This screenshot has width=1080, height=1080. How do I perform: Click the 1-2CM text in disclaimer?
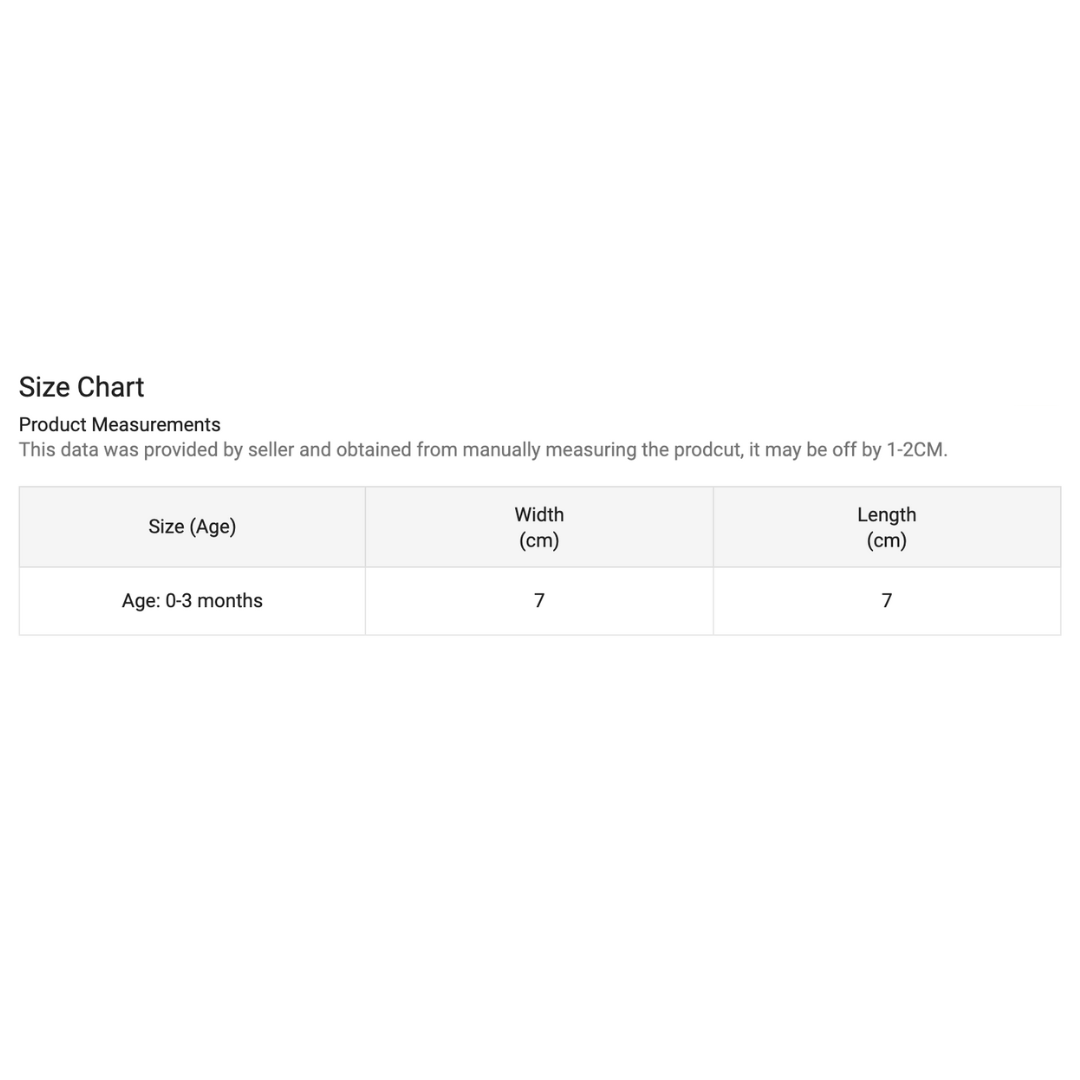coord(917,450)
